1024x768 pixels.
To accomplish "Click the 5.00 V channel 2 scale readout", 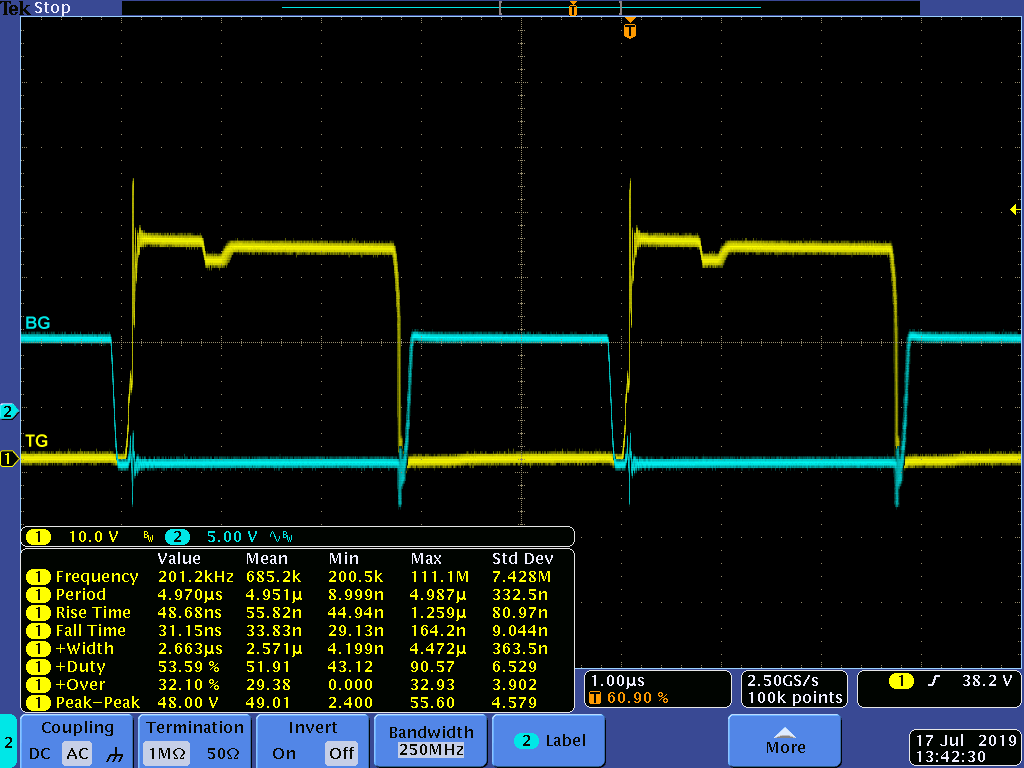I will click(x=232, y=537).
